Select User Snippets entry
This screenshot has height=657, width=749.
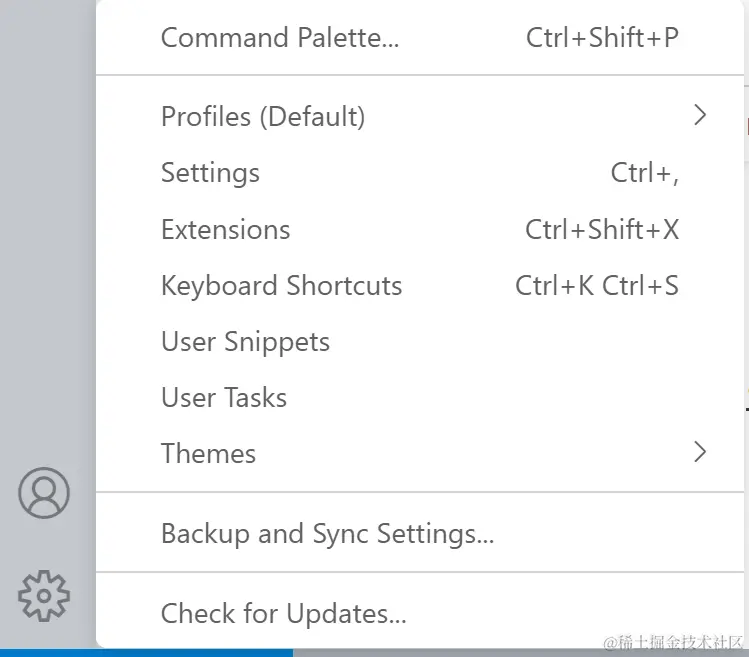click(x=245, y=342)
